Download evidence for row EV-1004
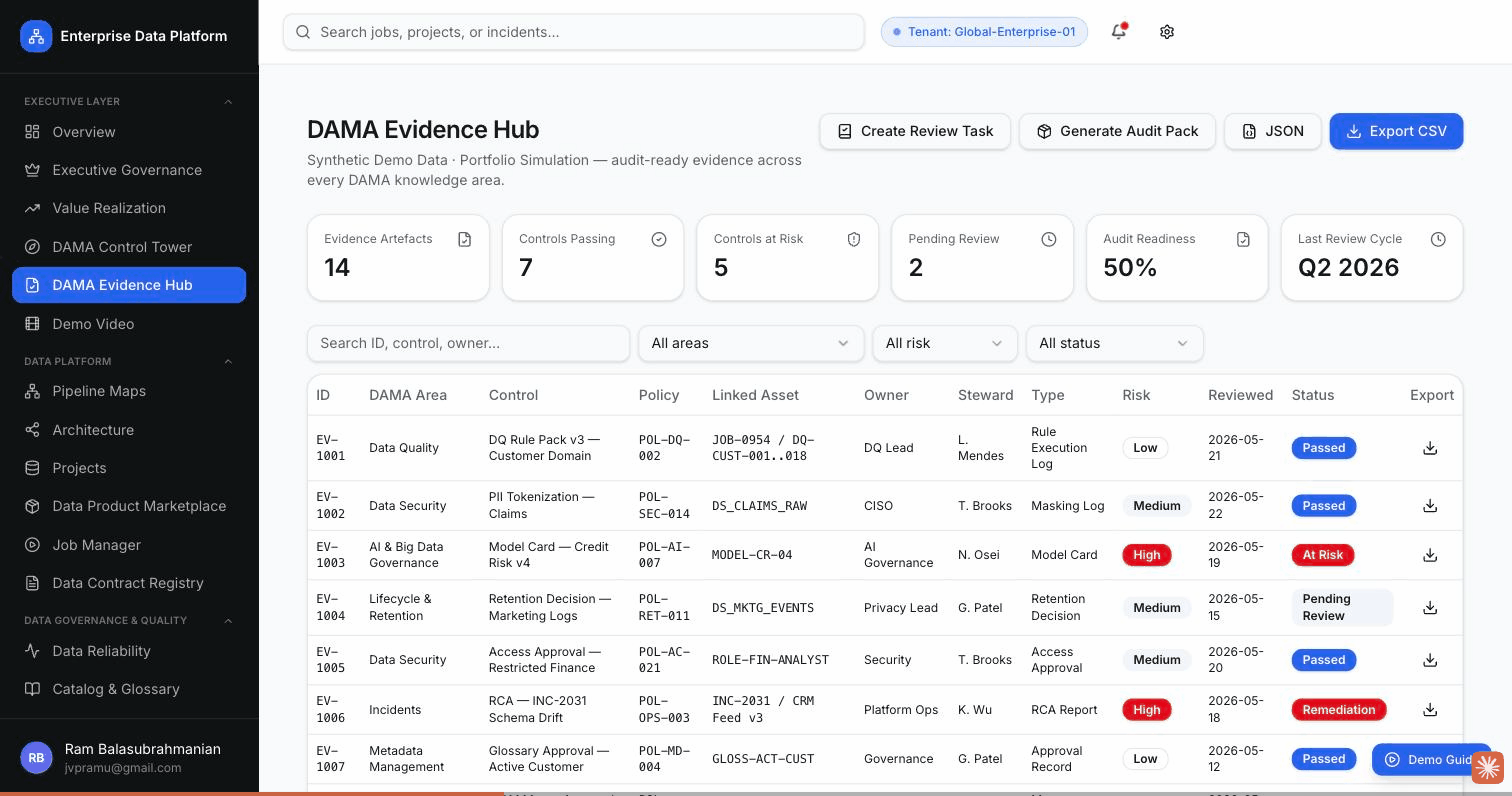Viewport: 1512px width, 796px height. 1430,608
